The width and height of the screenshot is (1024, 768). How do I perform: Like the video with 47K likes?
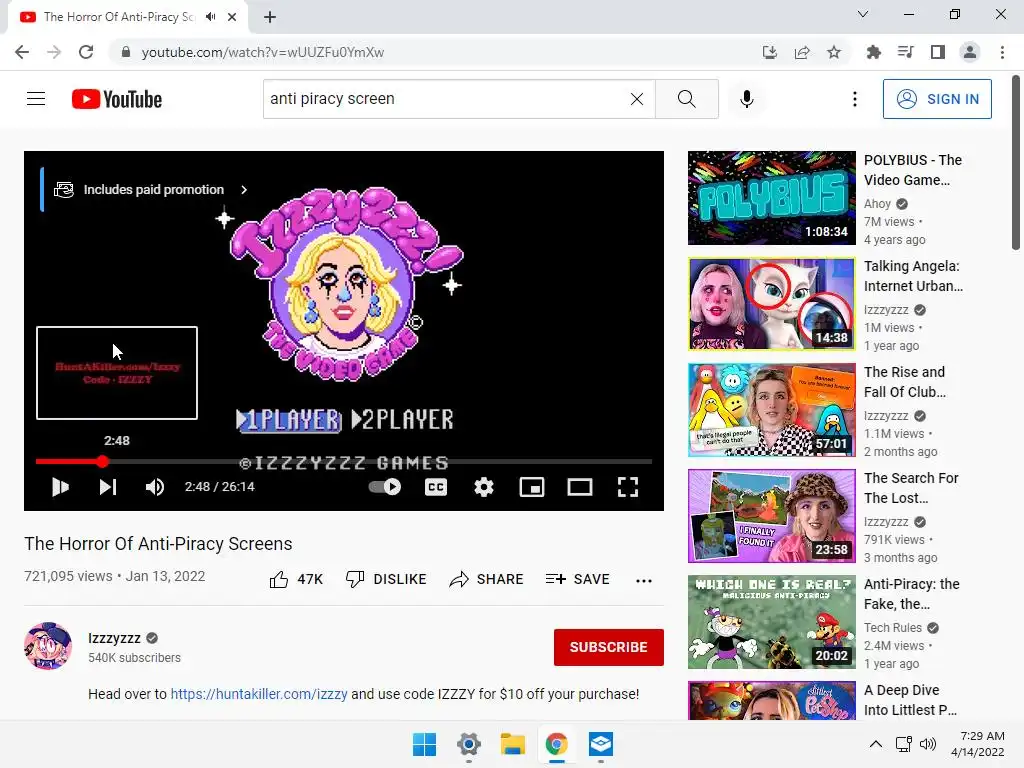(296, 579)
